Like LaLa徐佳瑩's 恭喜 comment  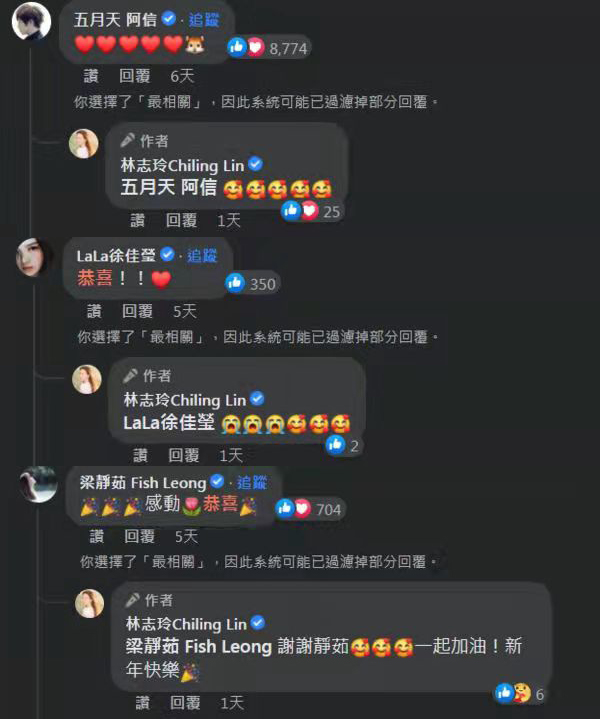94,311
